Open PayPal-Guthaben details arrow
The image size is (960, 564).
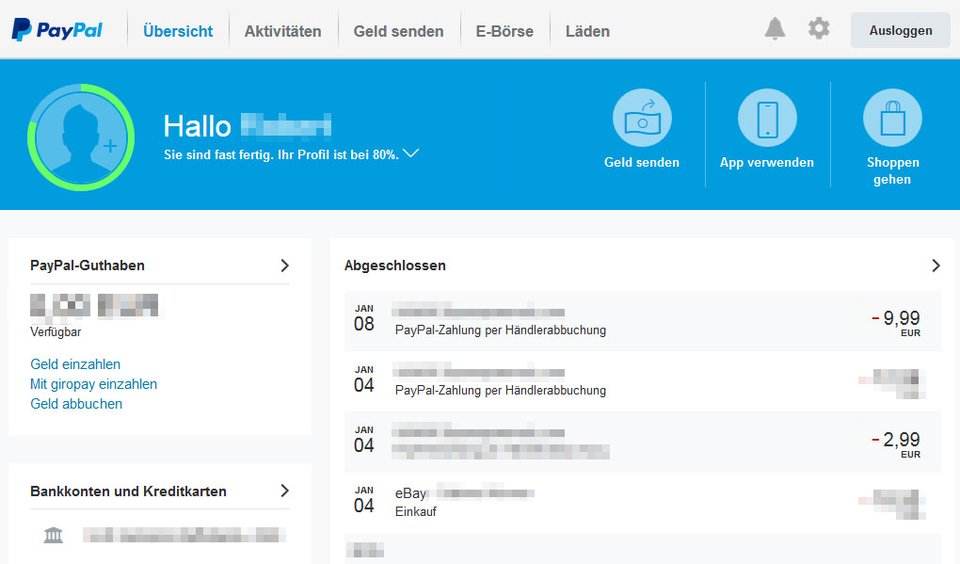tap(285, 265)
